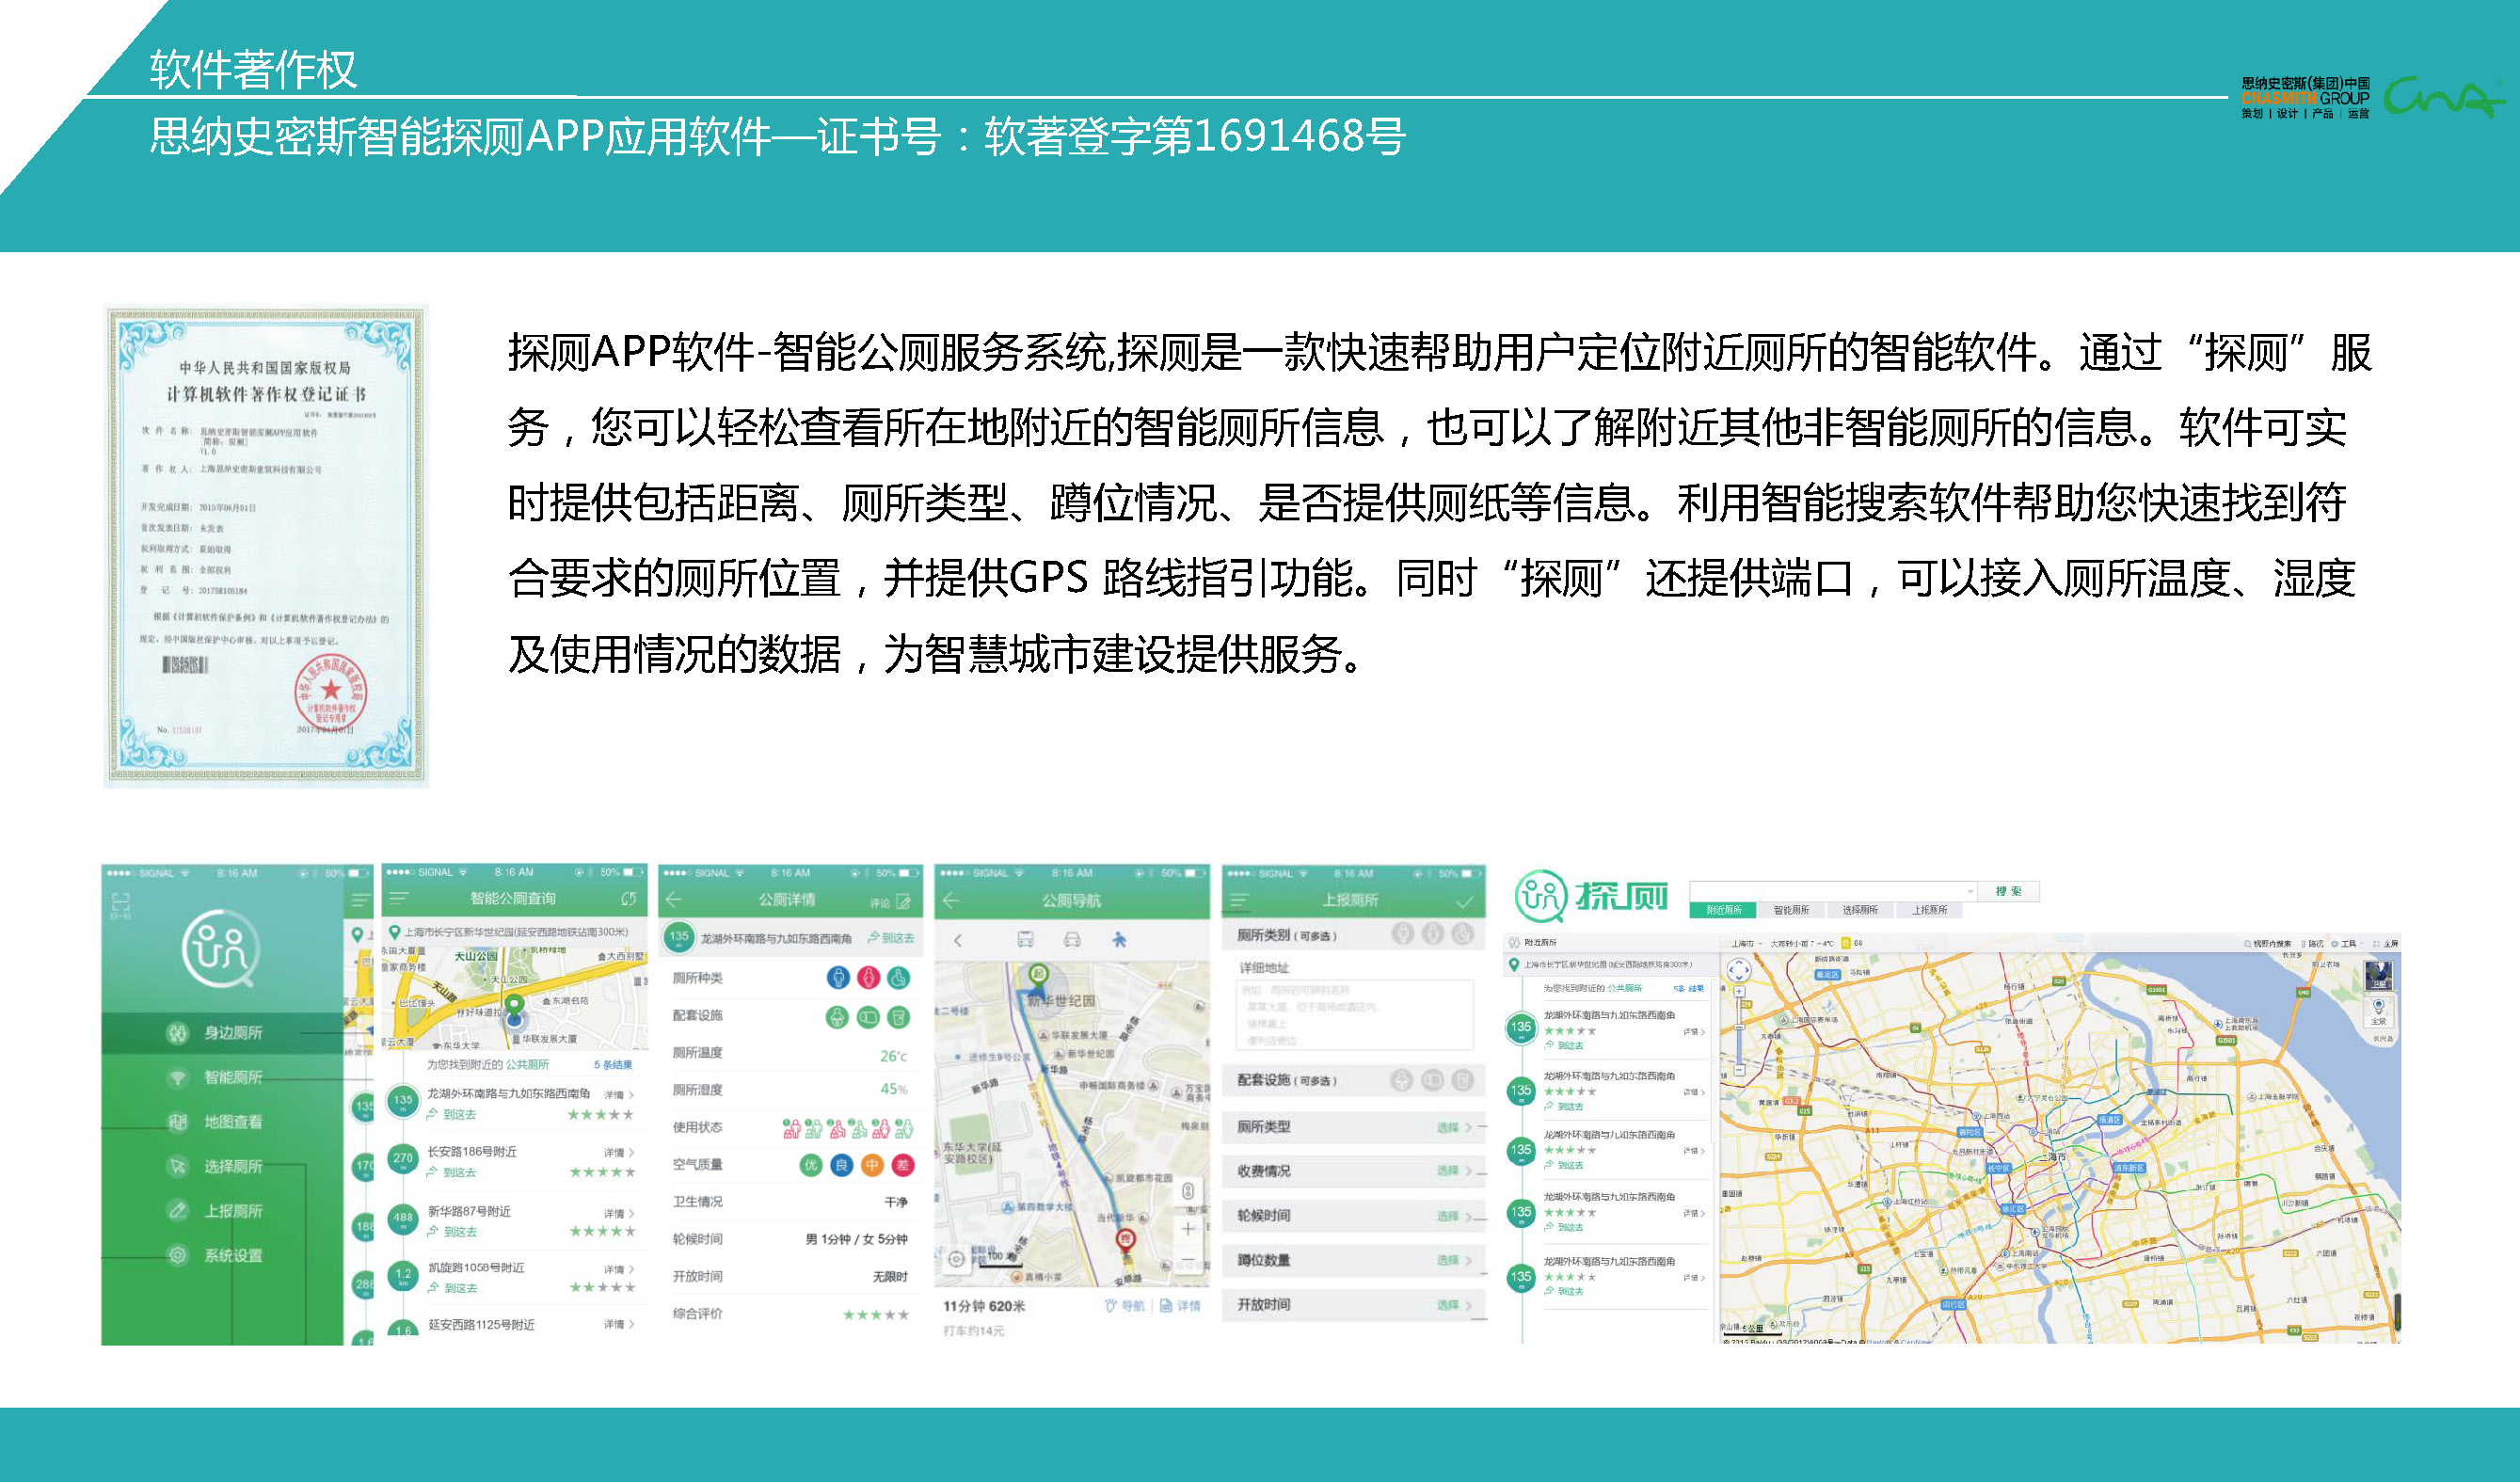Go back from the 公厕导航 screen
Image resolution: width=2520 pixels, height=1482 pixels.
[951, 900]
